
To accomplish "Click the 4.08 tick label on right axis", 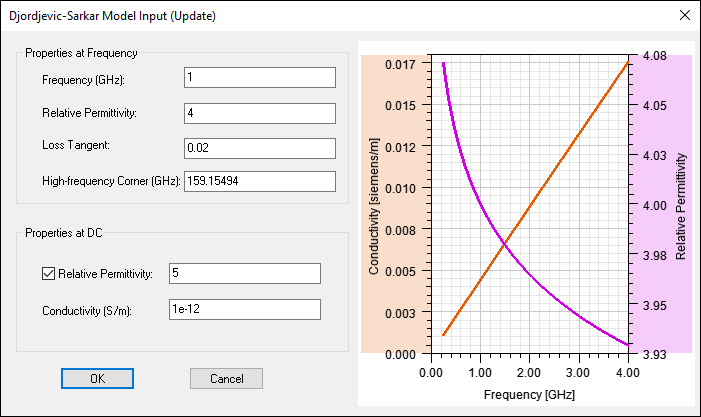I will (x=653, y=56).
